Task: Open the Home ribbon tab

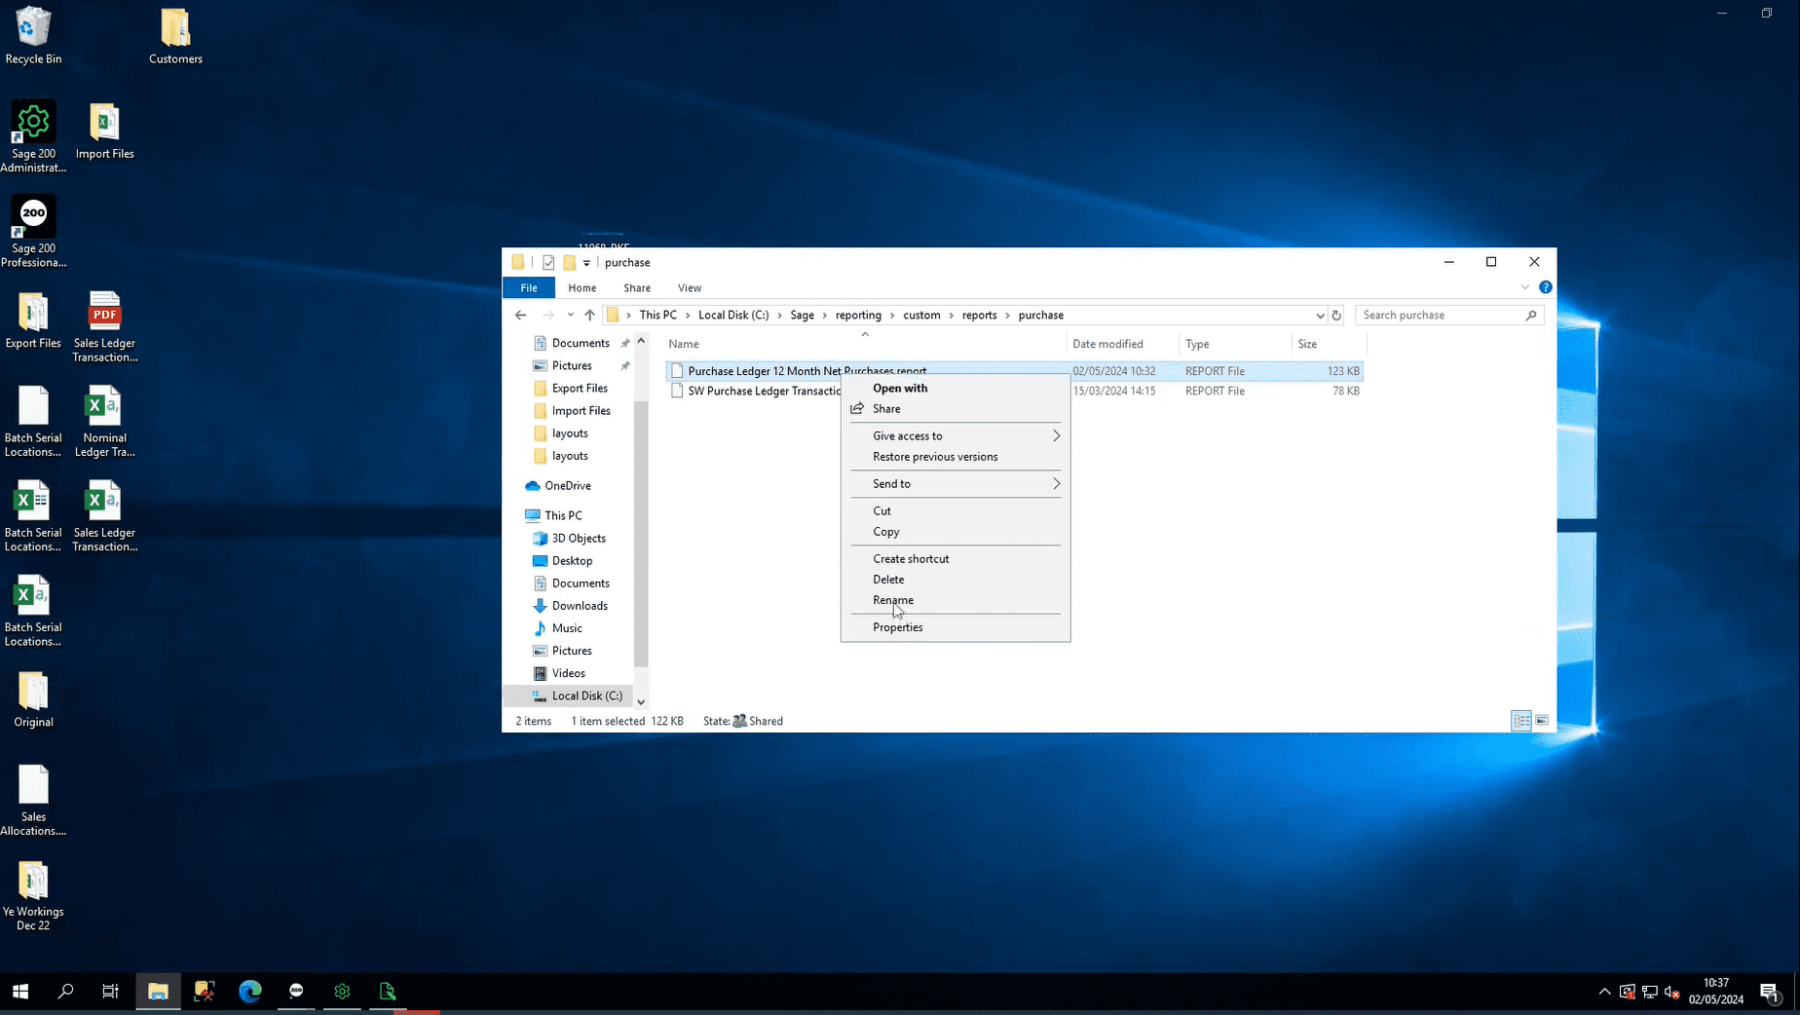Action: pos(581,288)
